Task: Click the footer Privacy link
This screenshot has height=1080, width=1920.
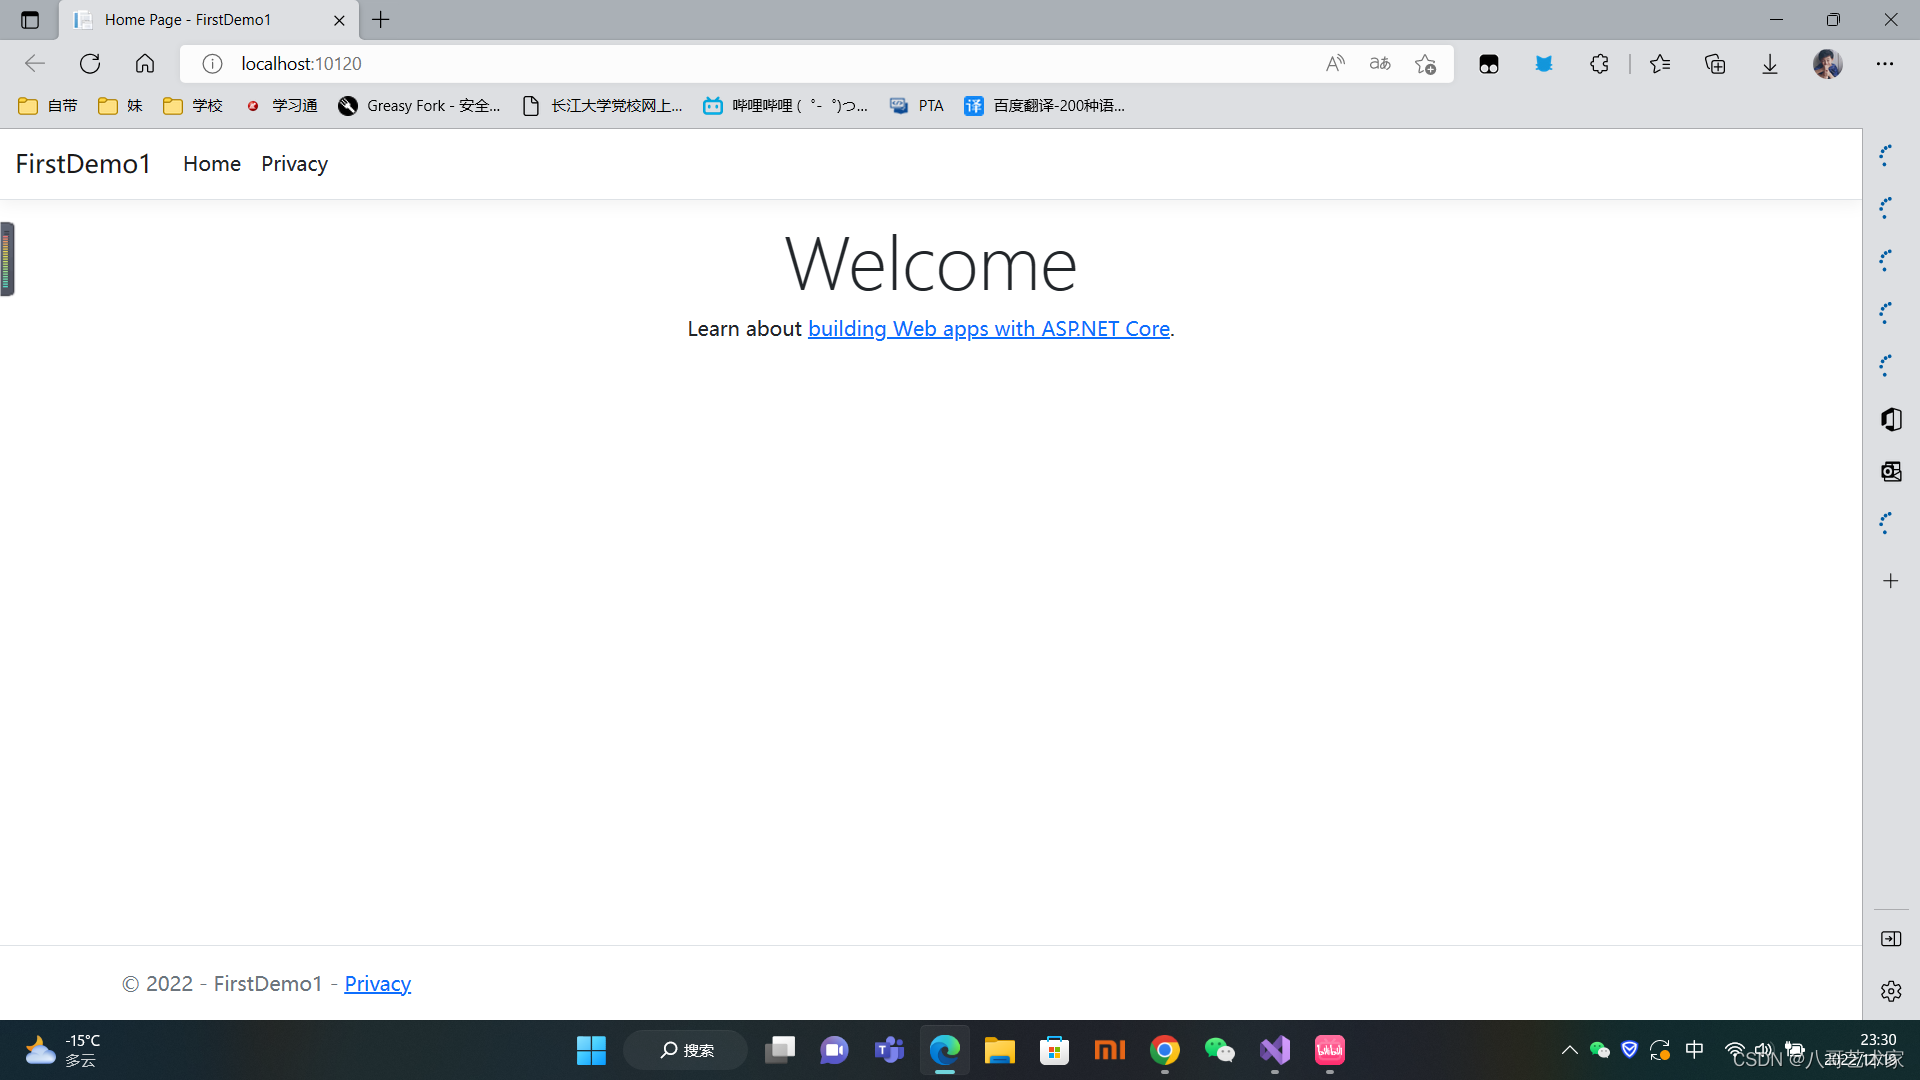Action: pyautogui.click(x=377, y=984)
